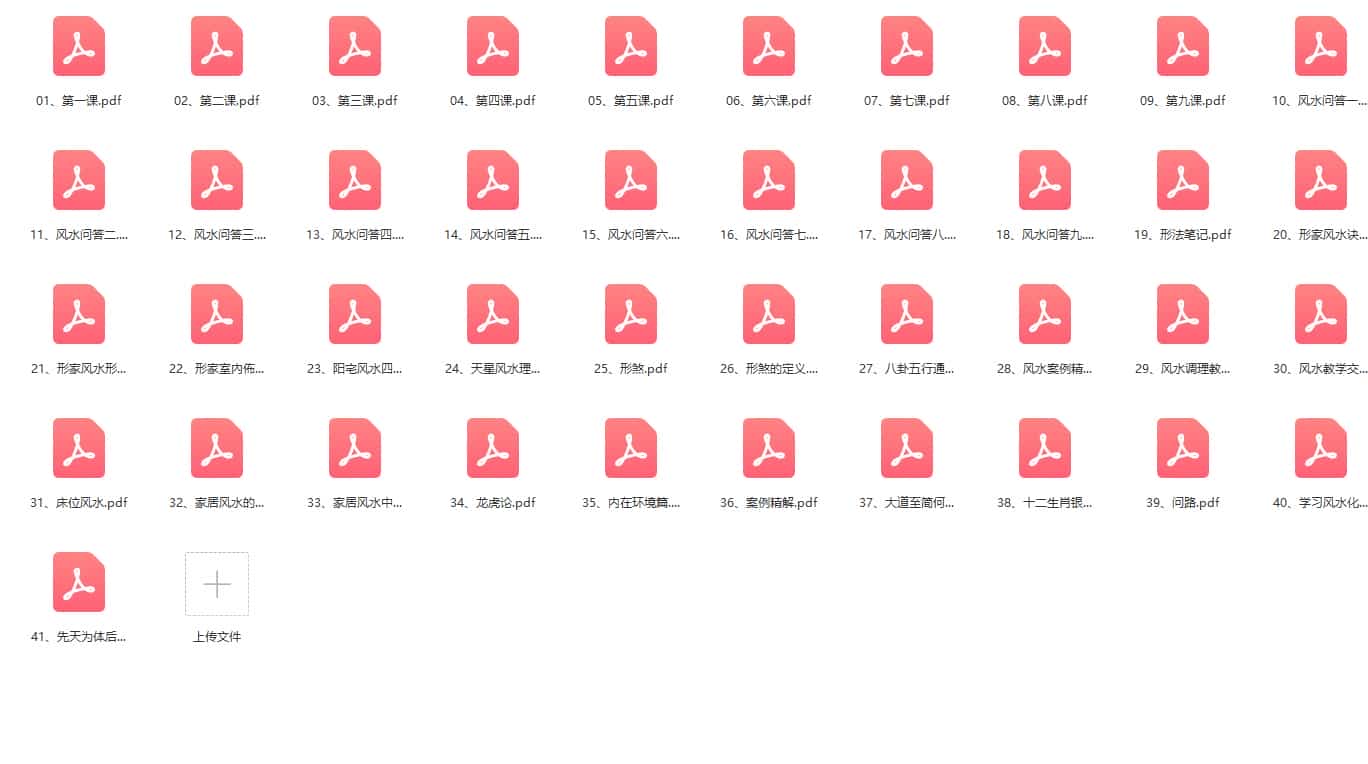The width and height of the screenshot is (1368, 764).
Task: Click the file name 07、第七课.pdf
Action: pos(907,101)
